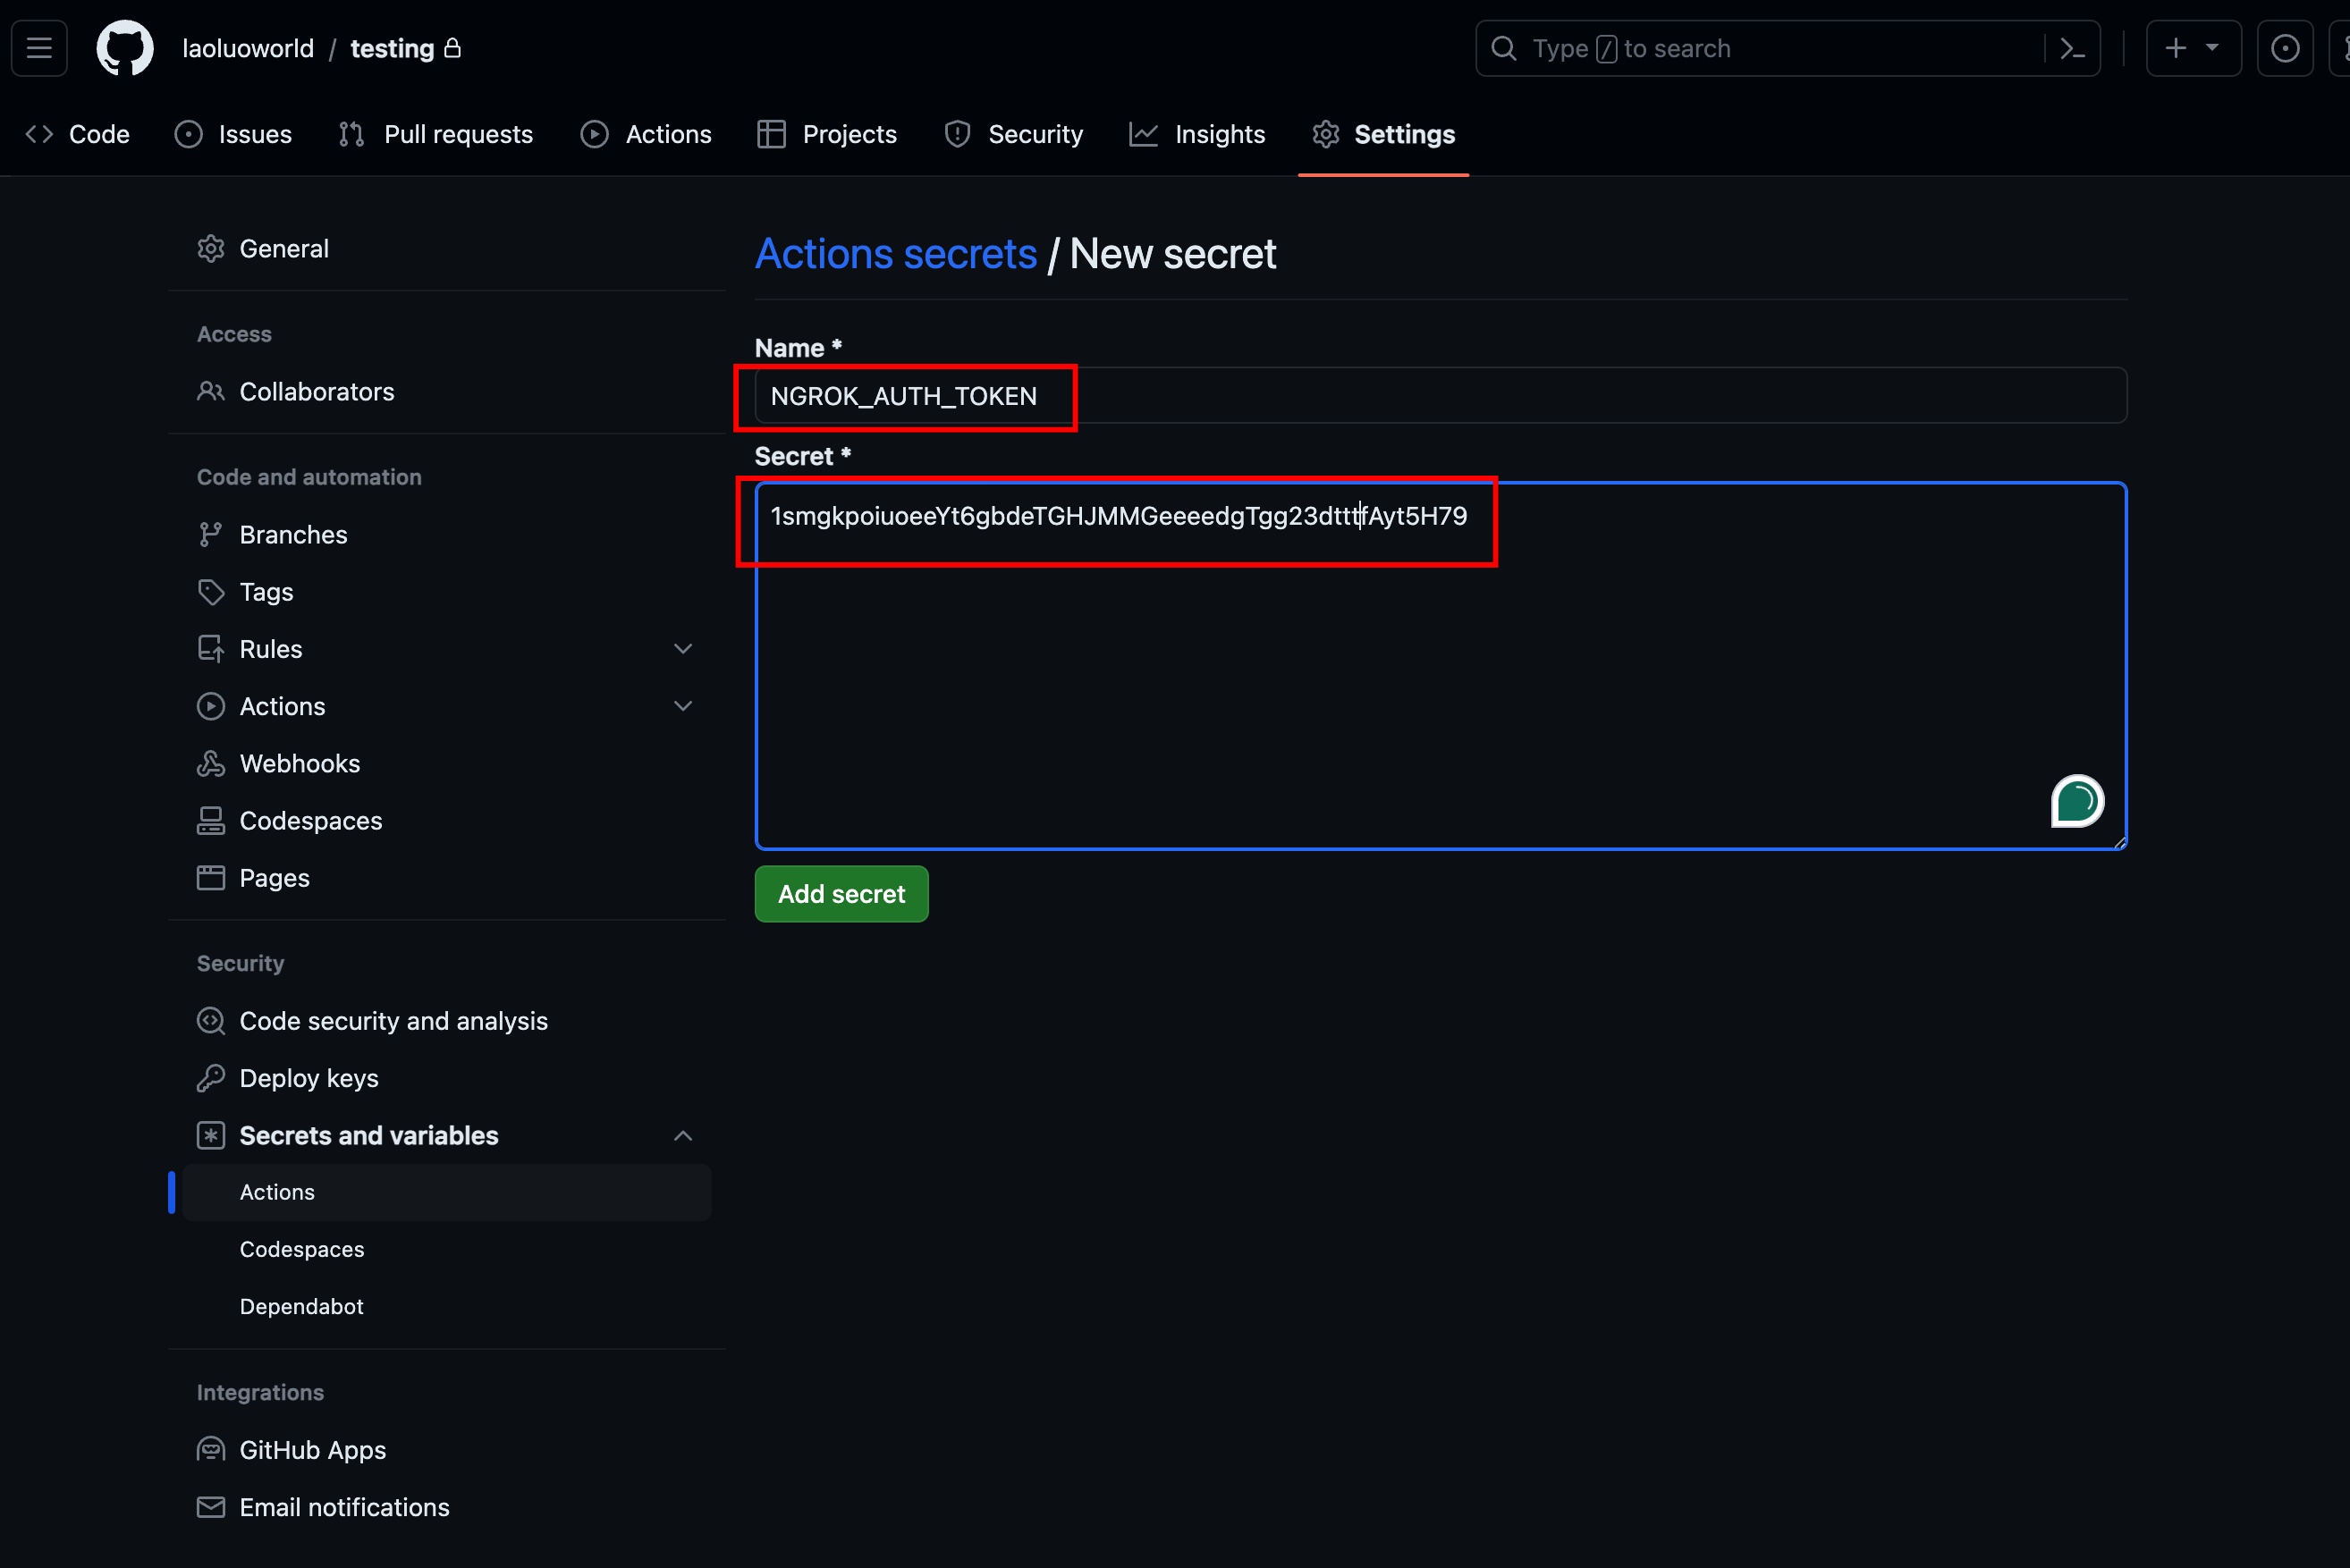
Task: Click the Webhooks icon in sidebar
Action: point(210,762)
